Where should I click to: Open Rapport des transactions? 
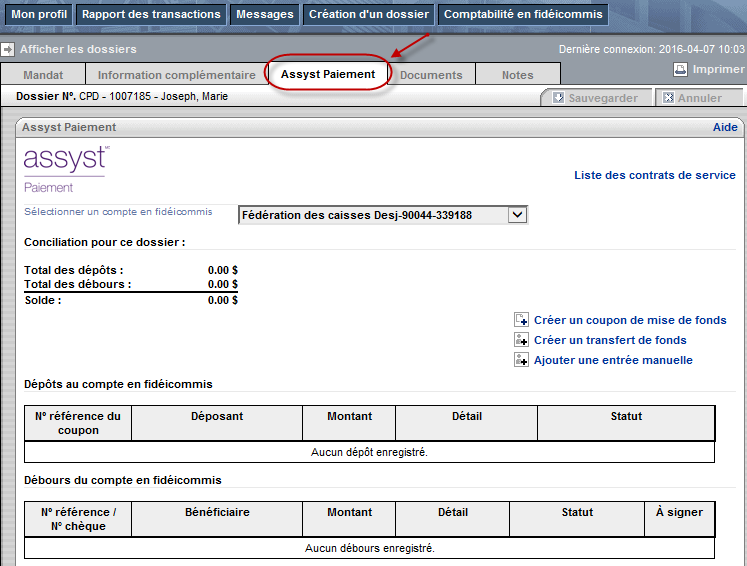(151, 15)
